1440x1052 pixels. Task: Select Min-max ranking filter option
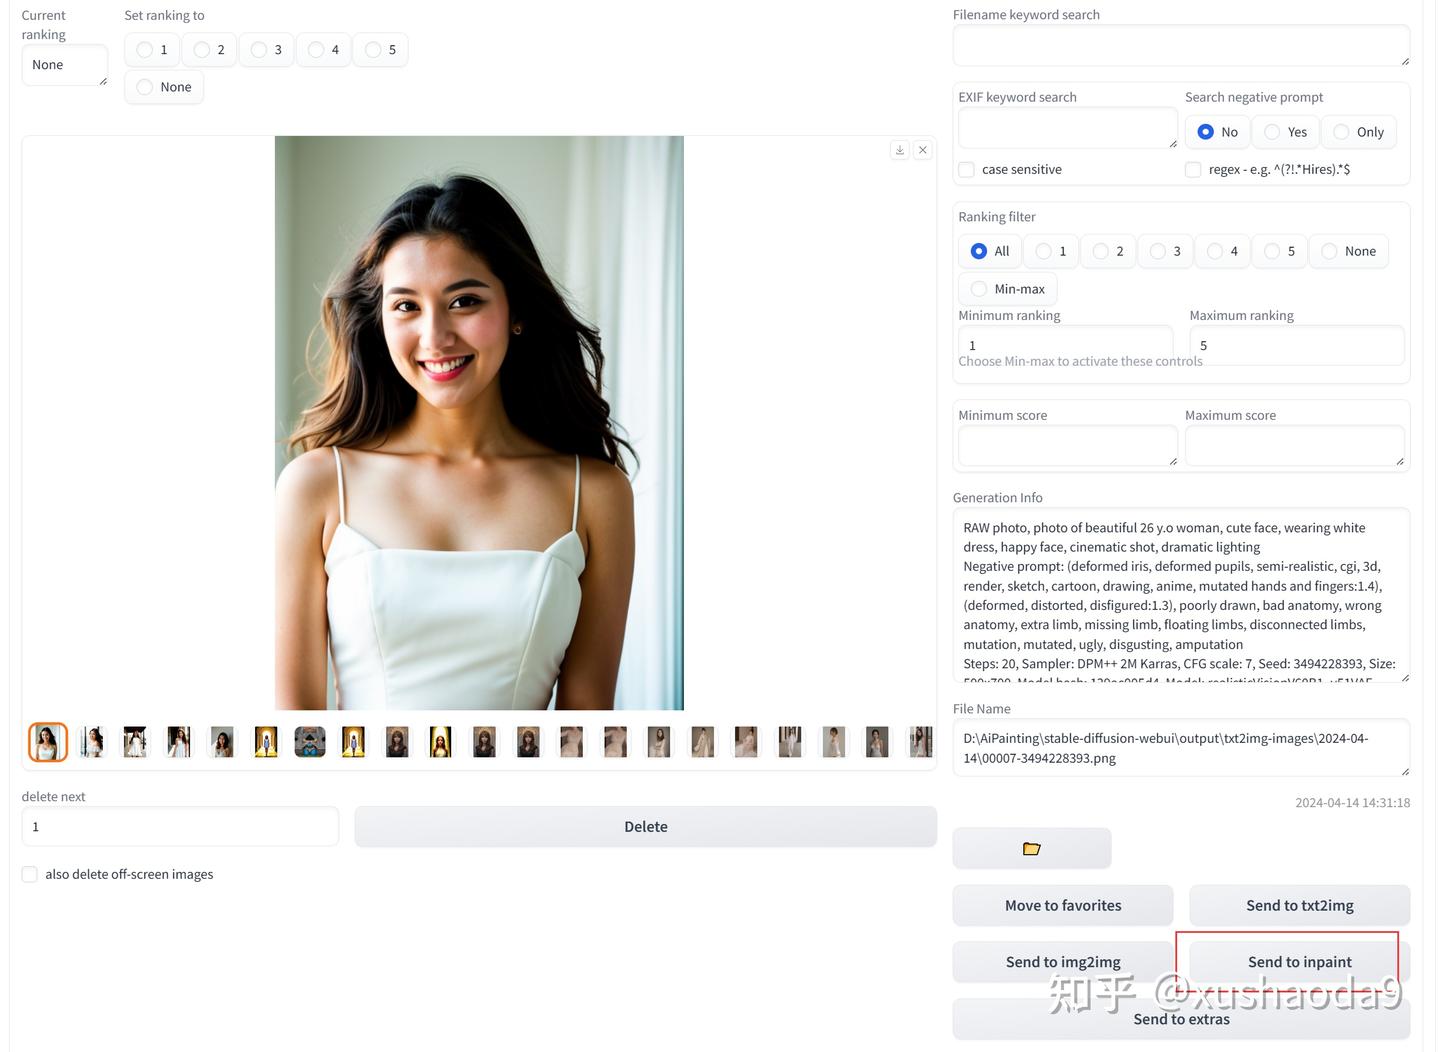tap(979, 289)
